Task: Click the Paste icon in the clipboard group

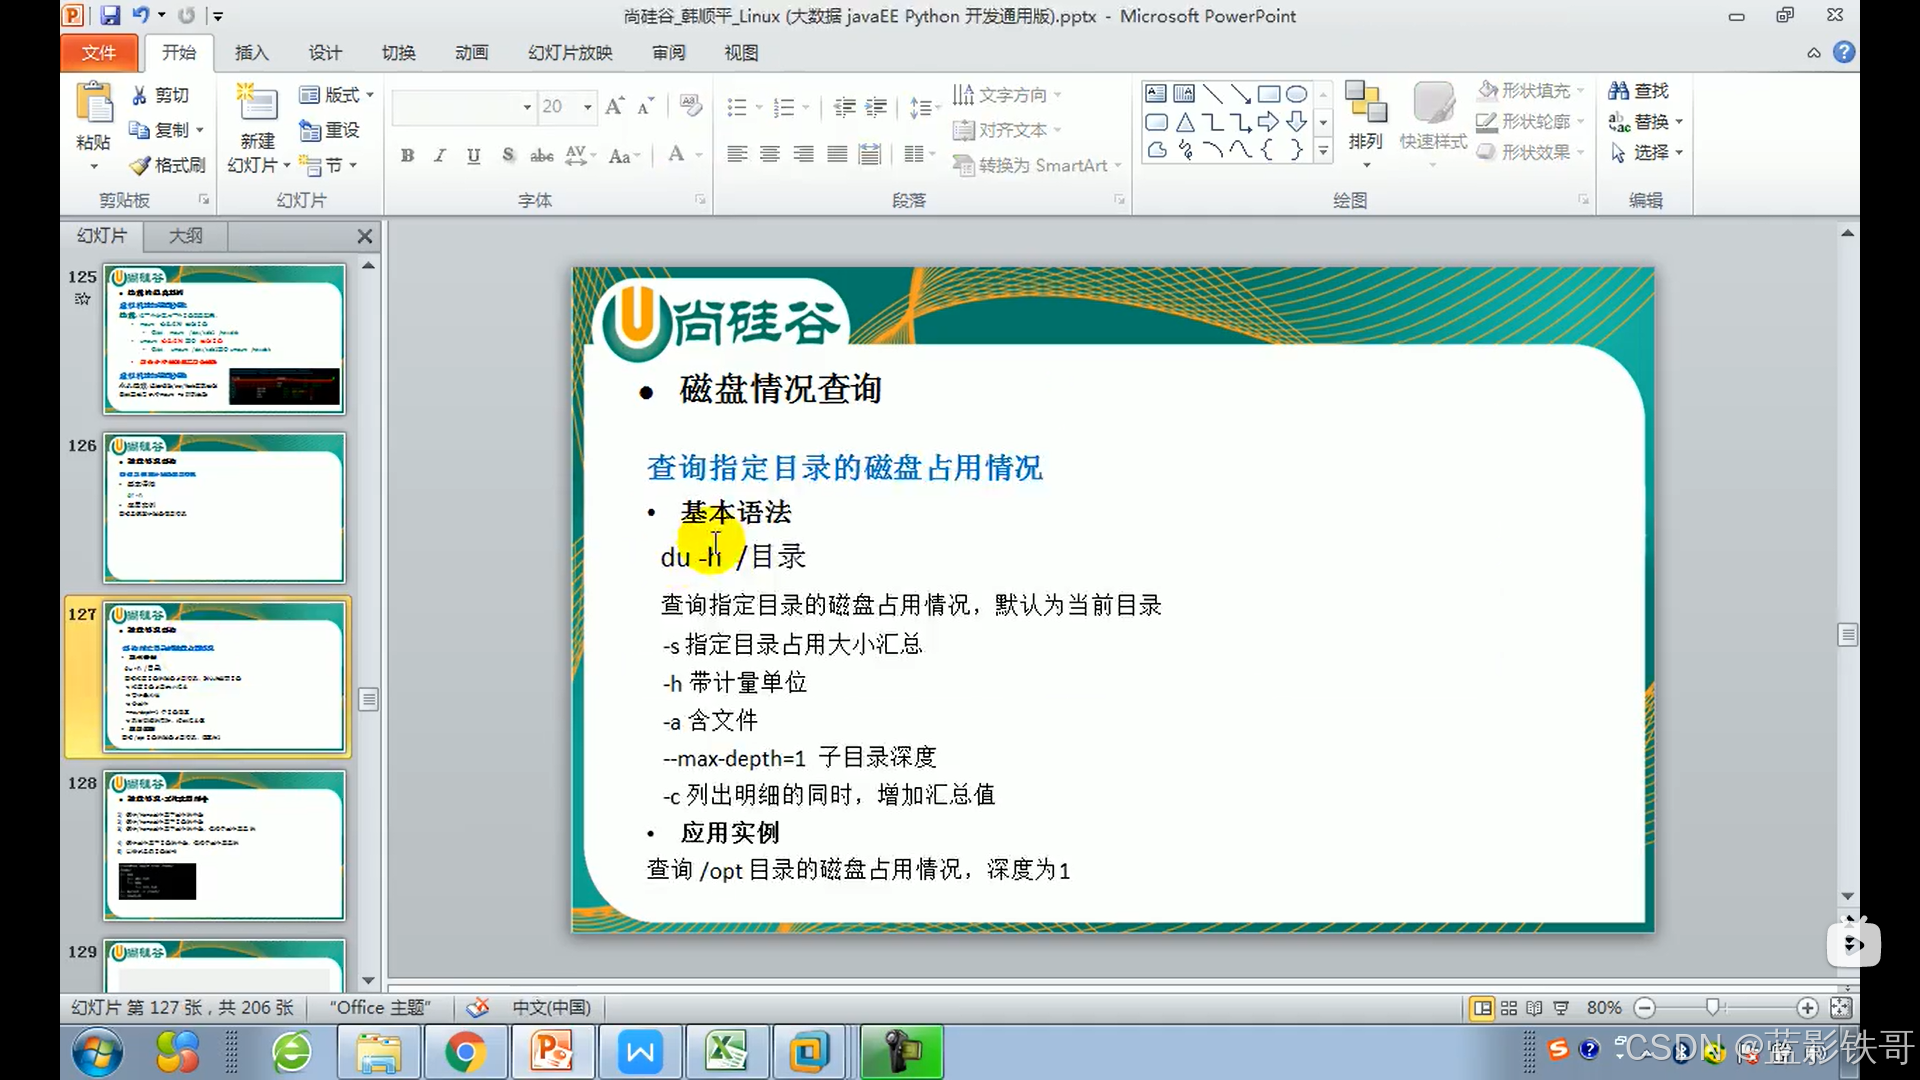Action: point(94,103)
